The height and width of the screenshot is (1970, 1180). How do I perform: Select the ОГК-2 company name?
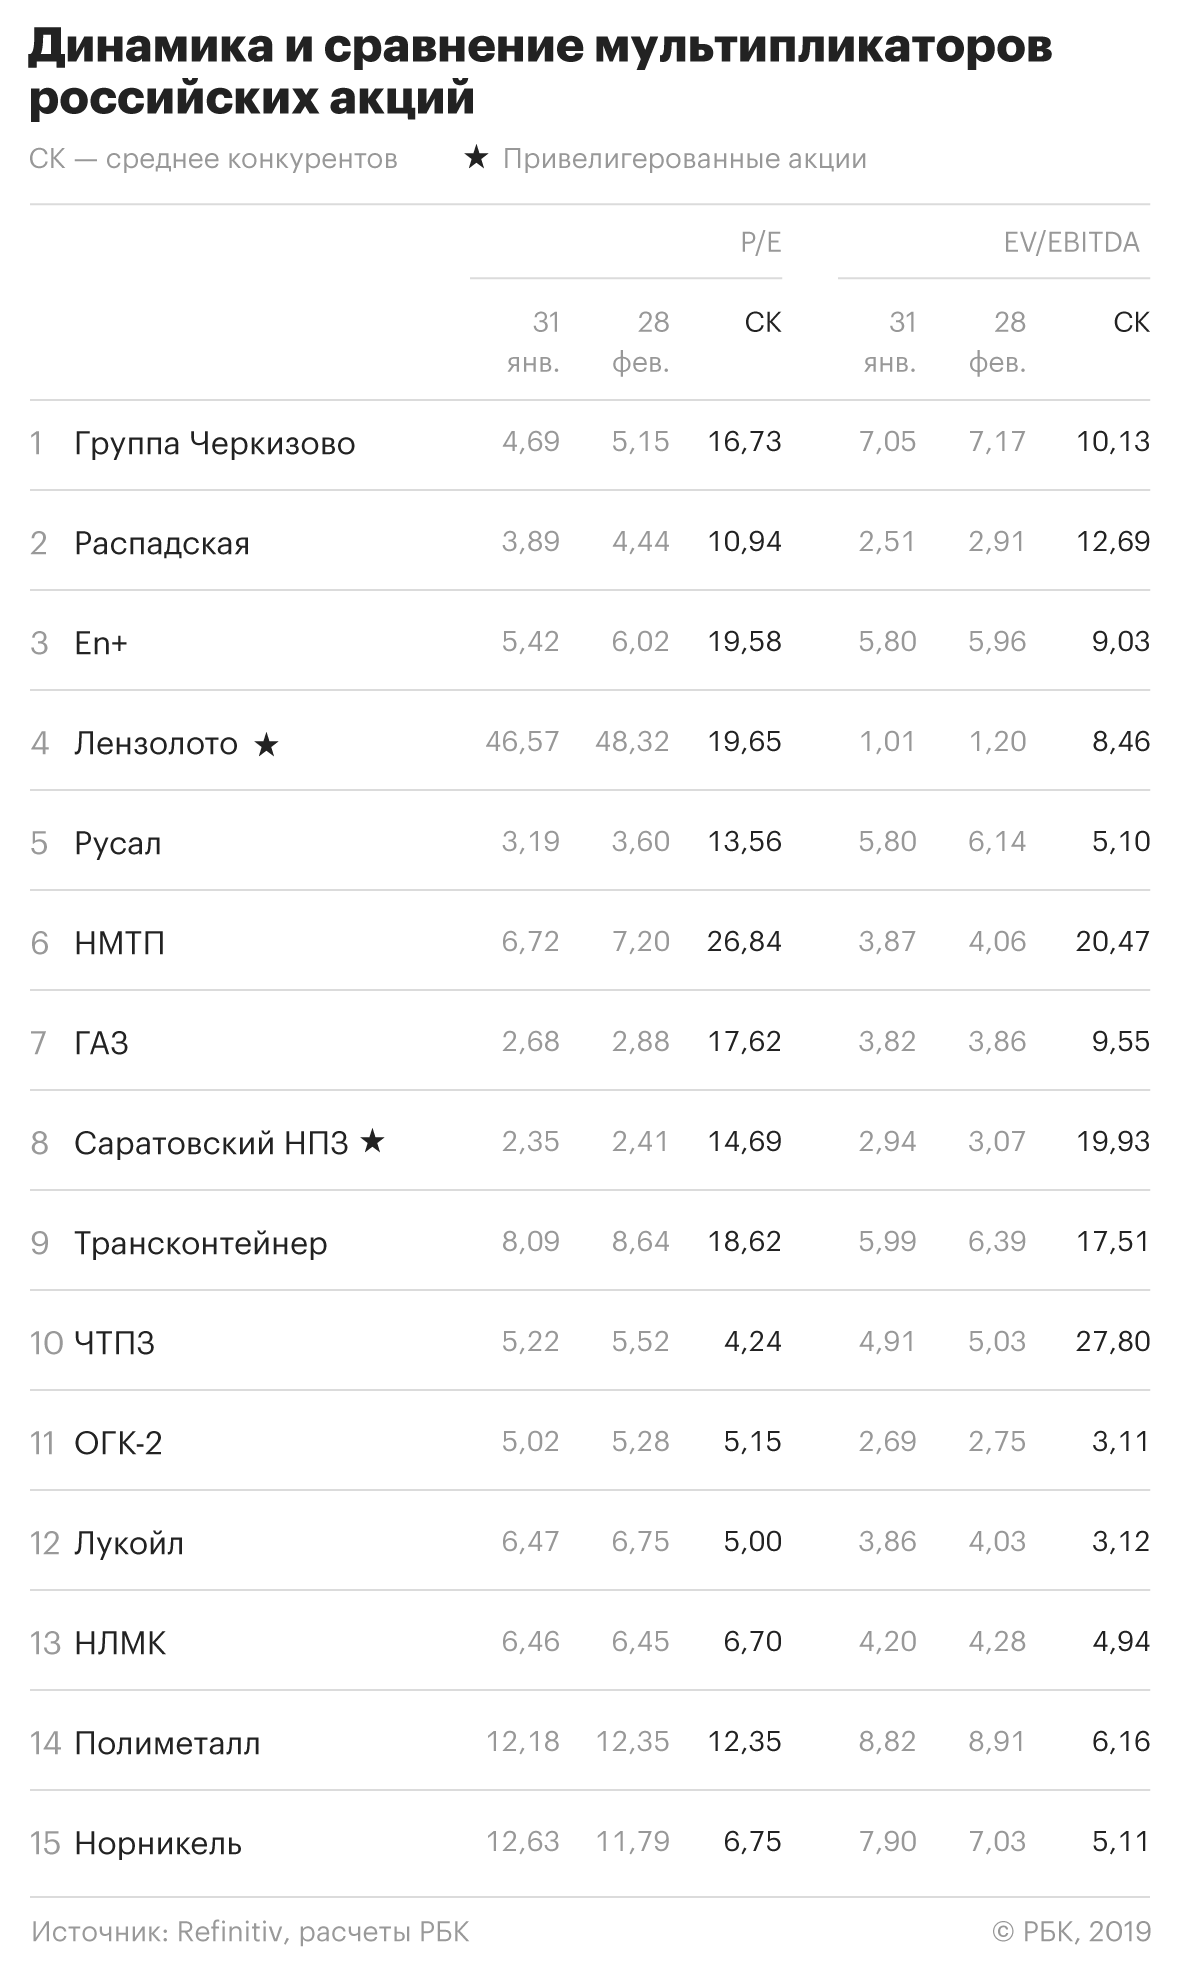click(x=118, y=1443)
